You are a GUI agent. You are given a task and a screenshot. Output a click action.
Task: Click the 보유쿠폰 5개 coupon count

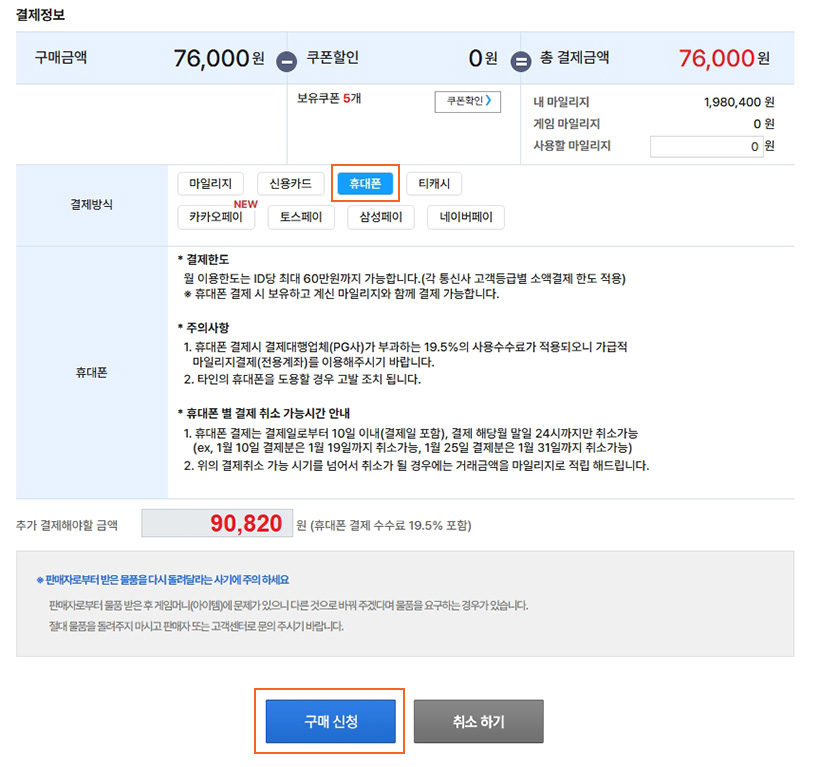[x=329, y=100]
